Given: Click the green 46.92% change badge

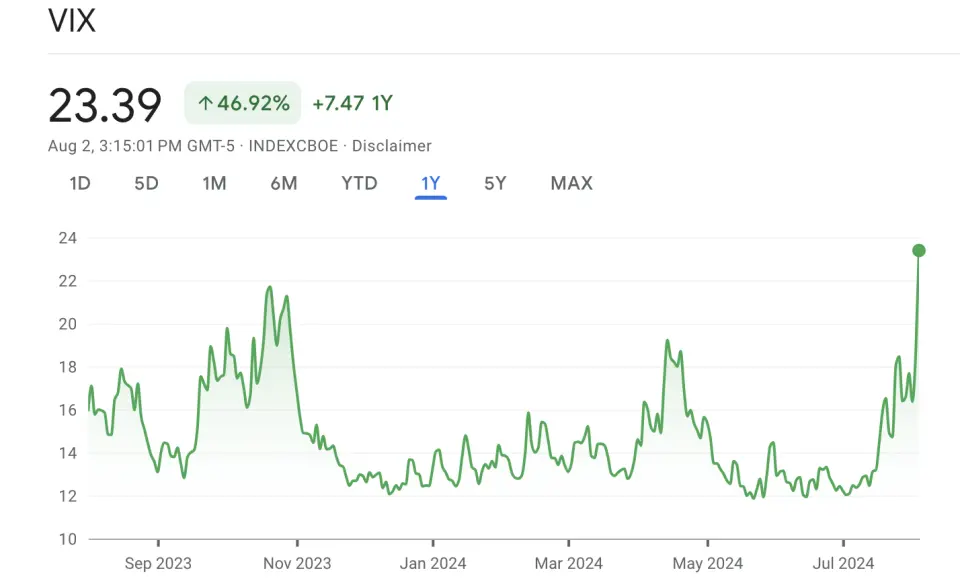Looking at the screenshot, I should (242, 103).
